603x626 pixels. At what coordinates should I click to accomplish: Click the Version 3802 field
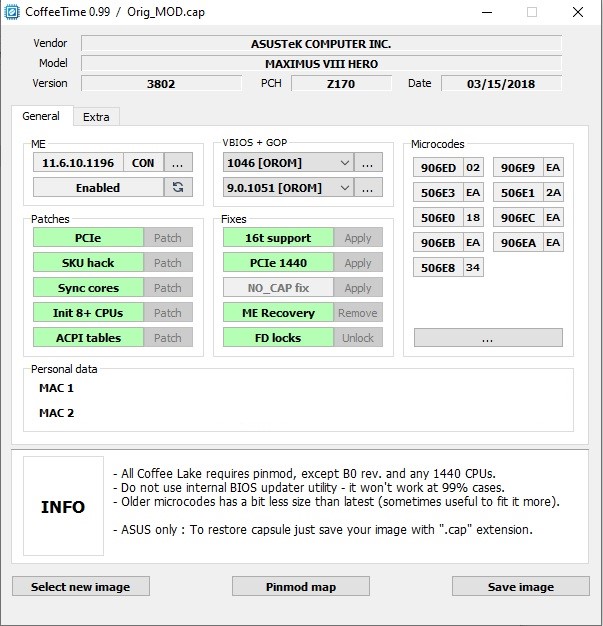tap(161, 83)
